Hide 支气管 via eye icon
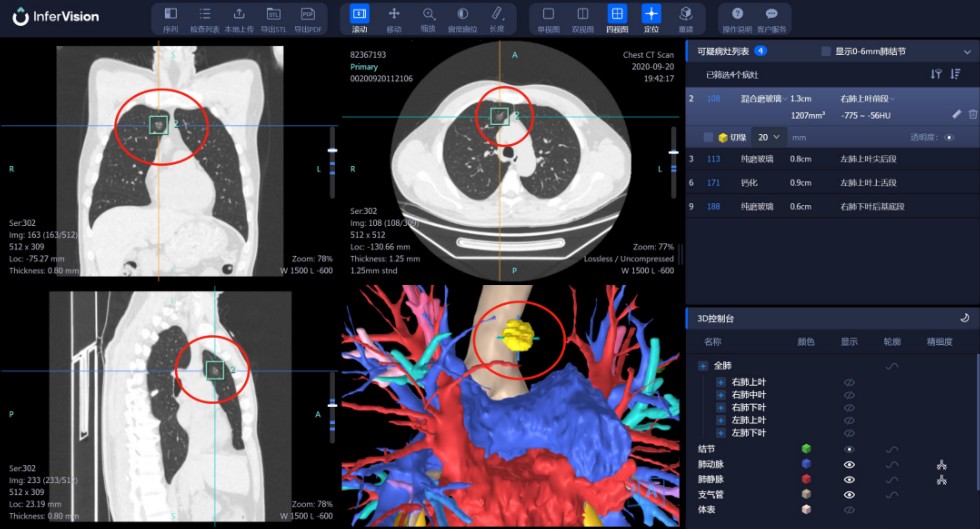The height and width of the screenshot is (529, 980). click(849, 495)
